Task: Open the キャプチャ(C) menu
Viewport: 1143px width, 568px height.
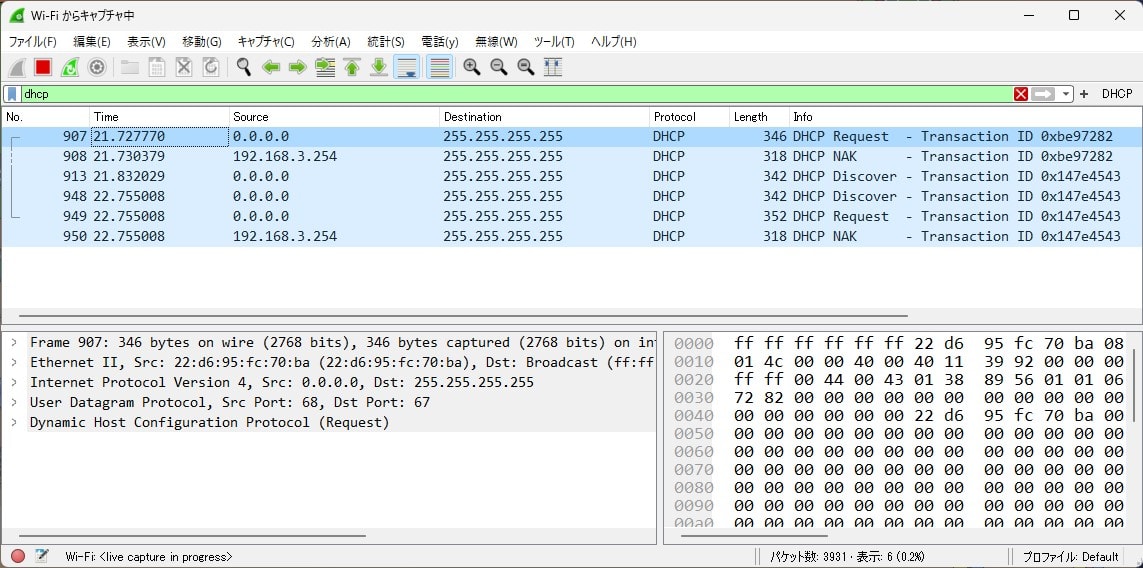Action: pyautogui.click(x=266, y=42)
